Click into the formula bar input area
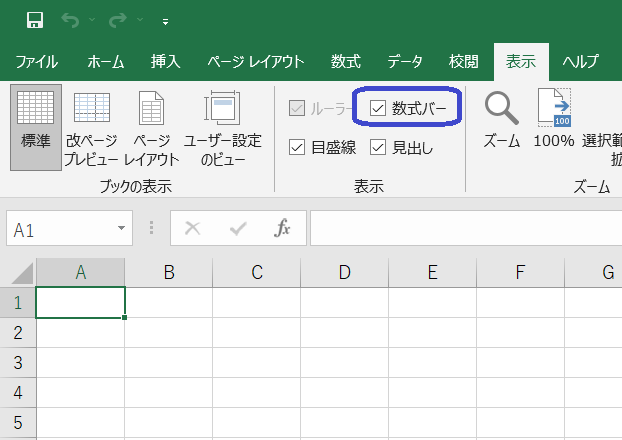The image size is (622, 440). (466, 228)
